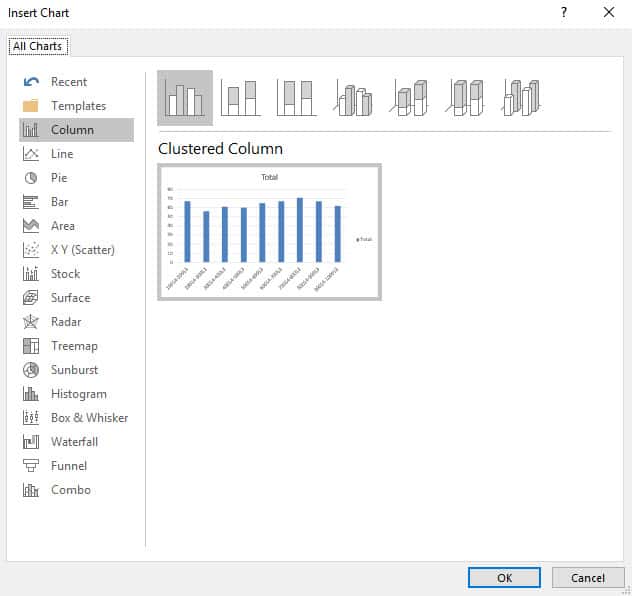The width and height of the screenshot is (632, 596).
Task: Click the Combo label in list
Action: (71, 490)
